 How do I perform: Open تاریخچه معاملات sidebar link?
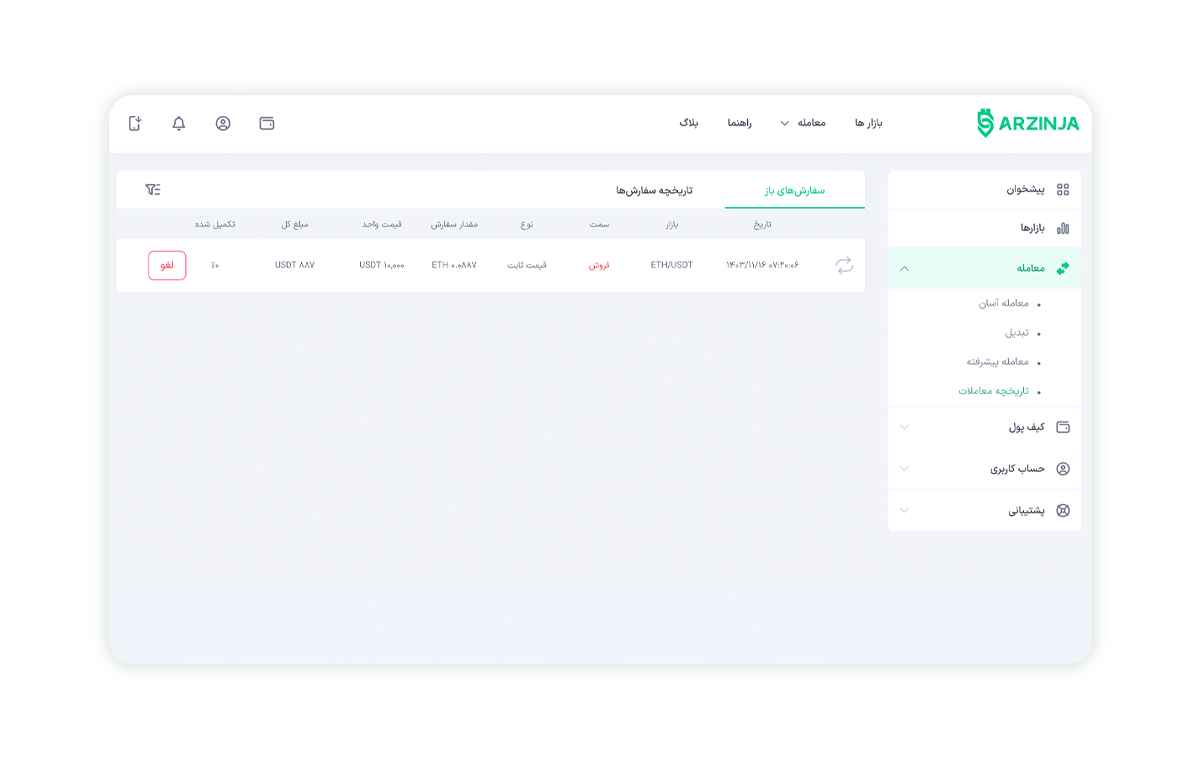(993, 391)
